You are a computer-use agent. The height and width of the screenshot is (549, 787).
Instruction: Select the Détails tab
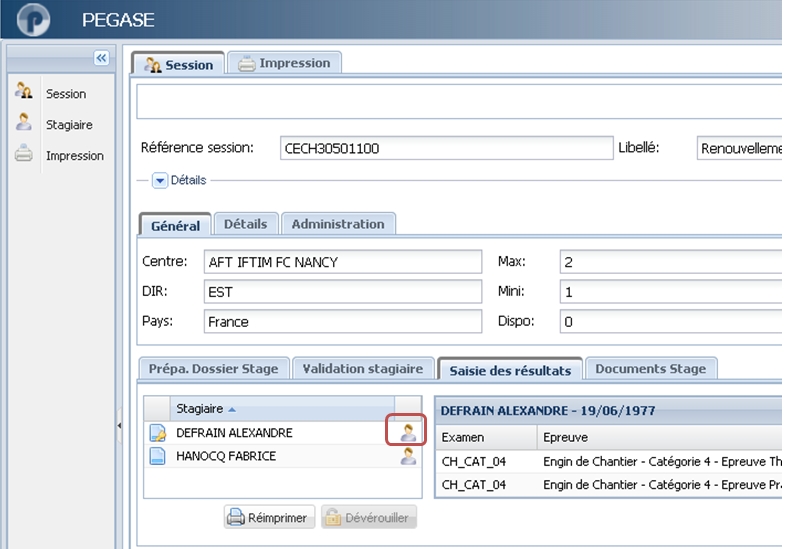tap(245, 224)
